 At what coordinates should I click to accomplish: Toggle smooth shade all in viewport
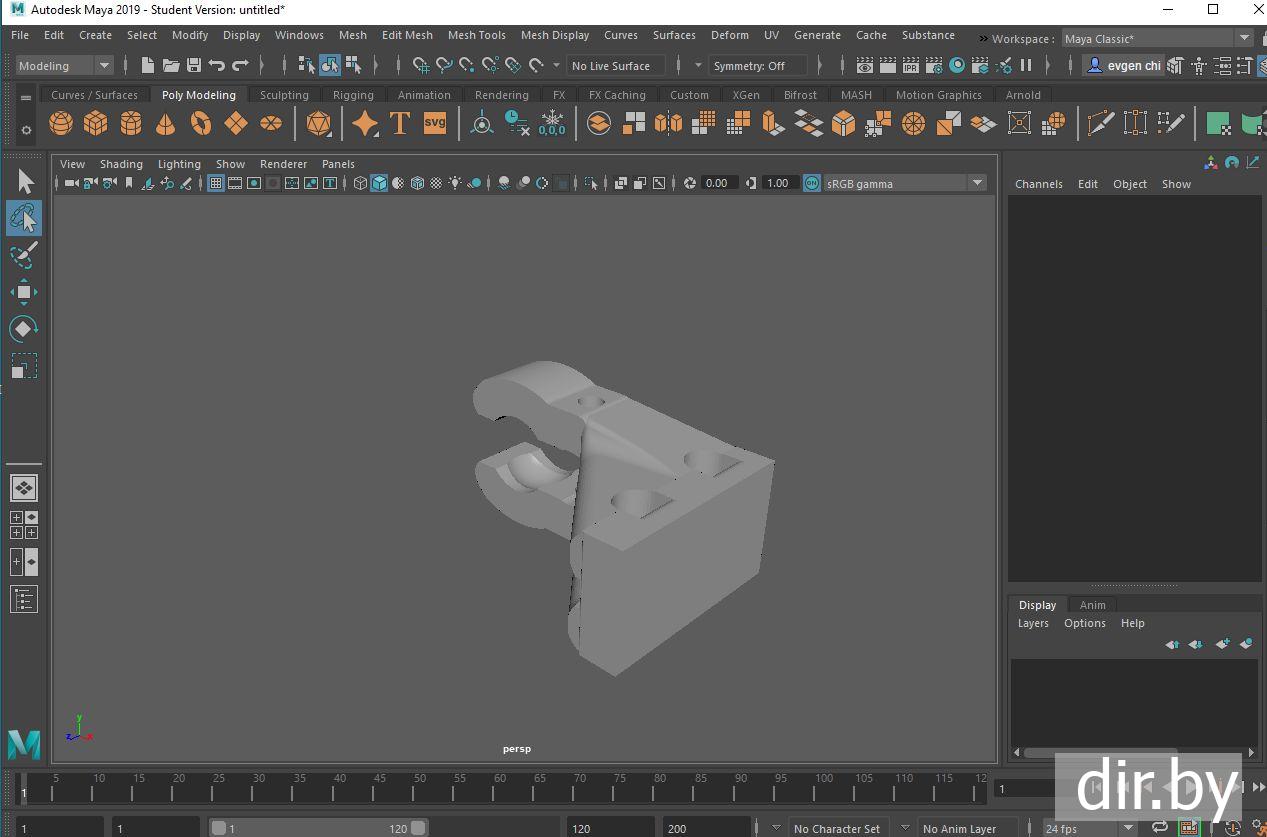click(379, 183)
